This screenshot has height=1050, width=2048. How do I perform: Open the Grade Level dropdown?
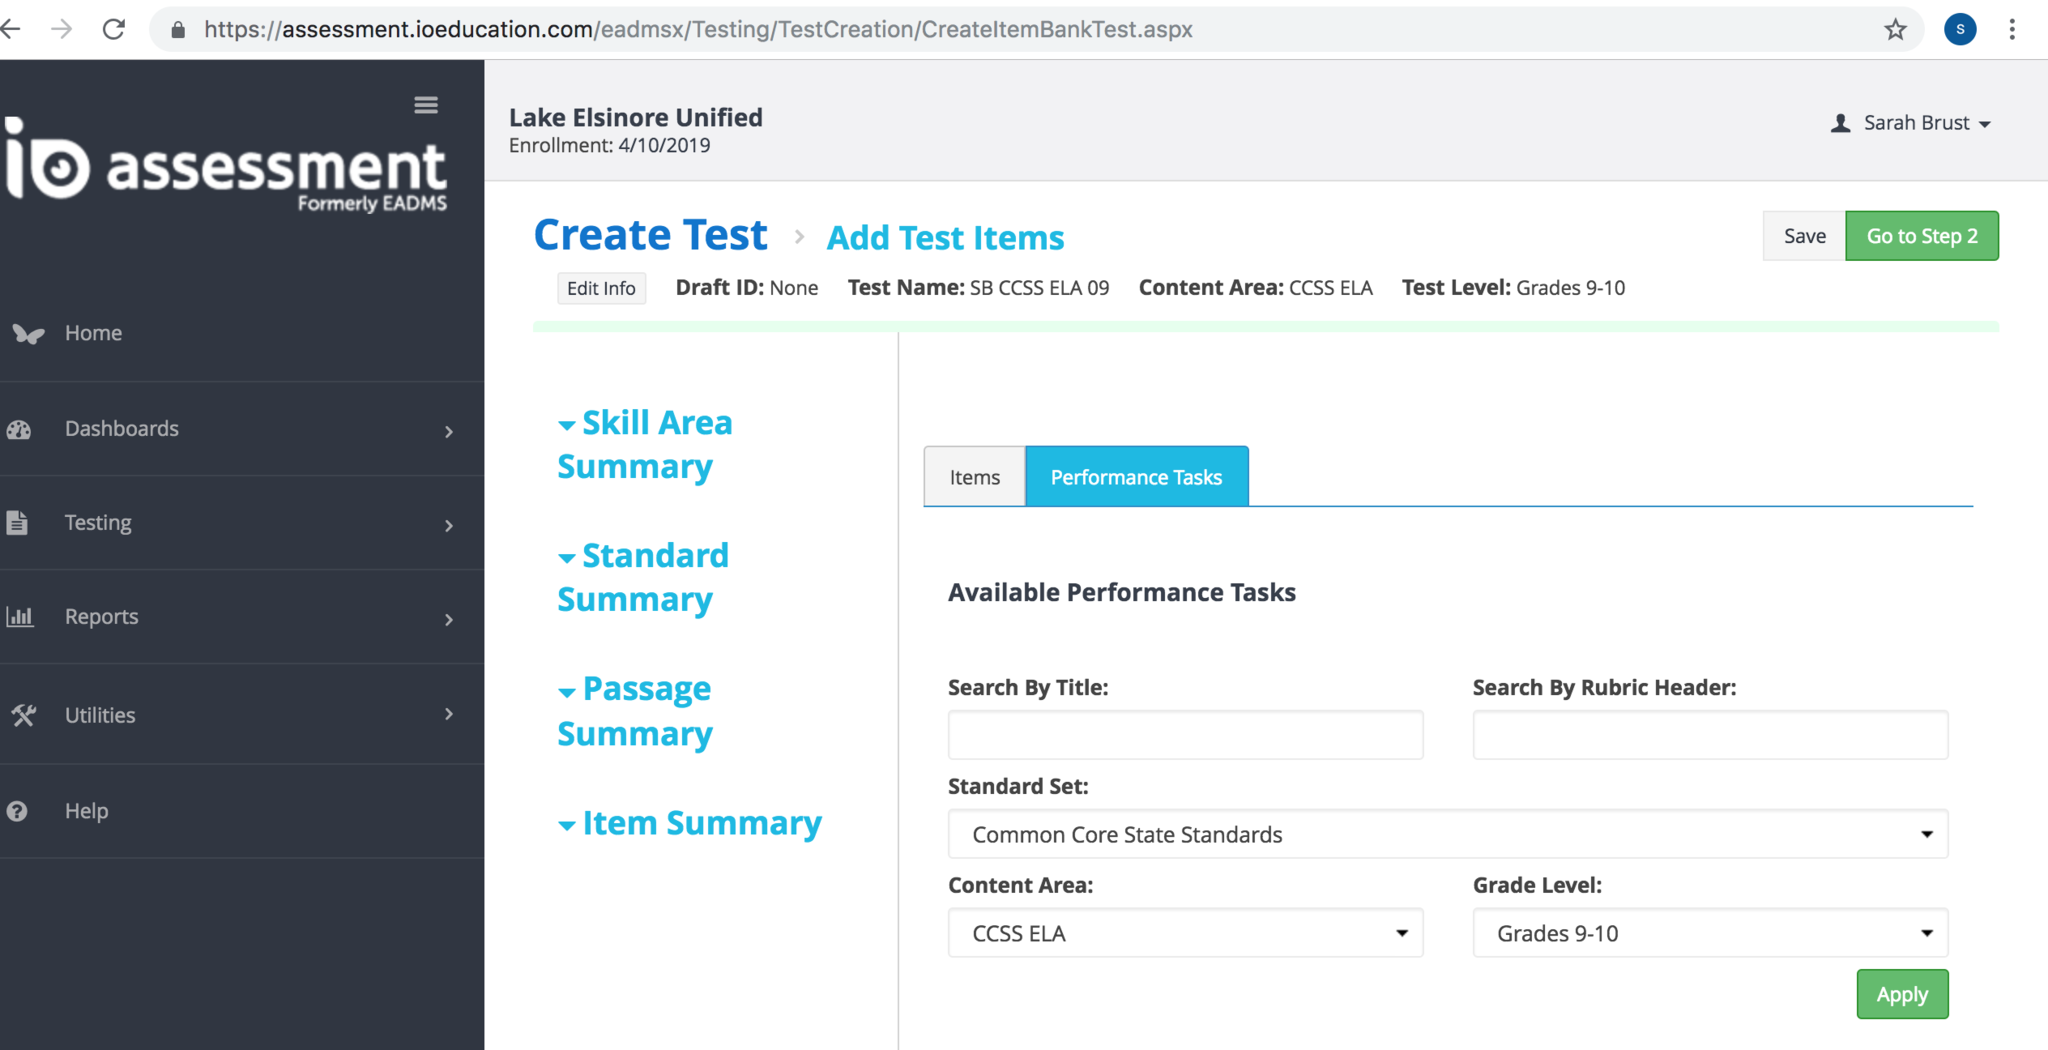[x=1709, y=933]
